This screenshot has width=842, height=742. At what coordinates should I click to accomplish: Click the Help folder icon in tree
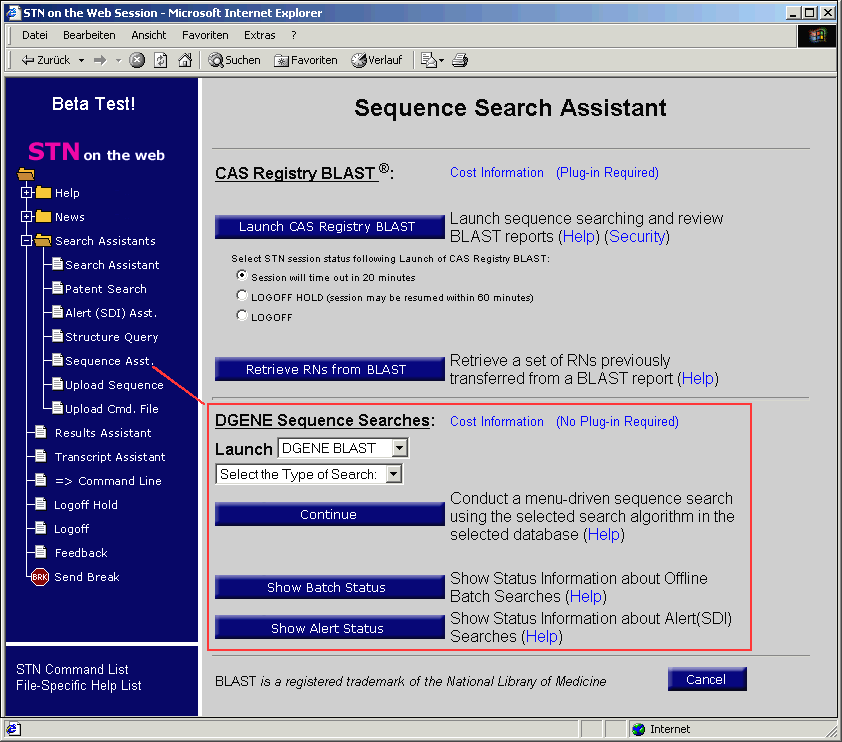43,192
